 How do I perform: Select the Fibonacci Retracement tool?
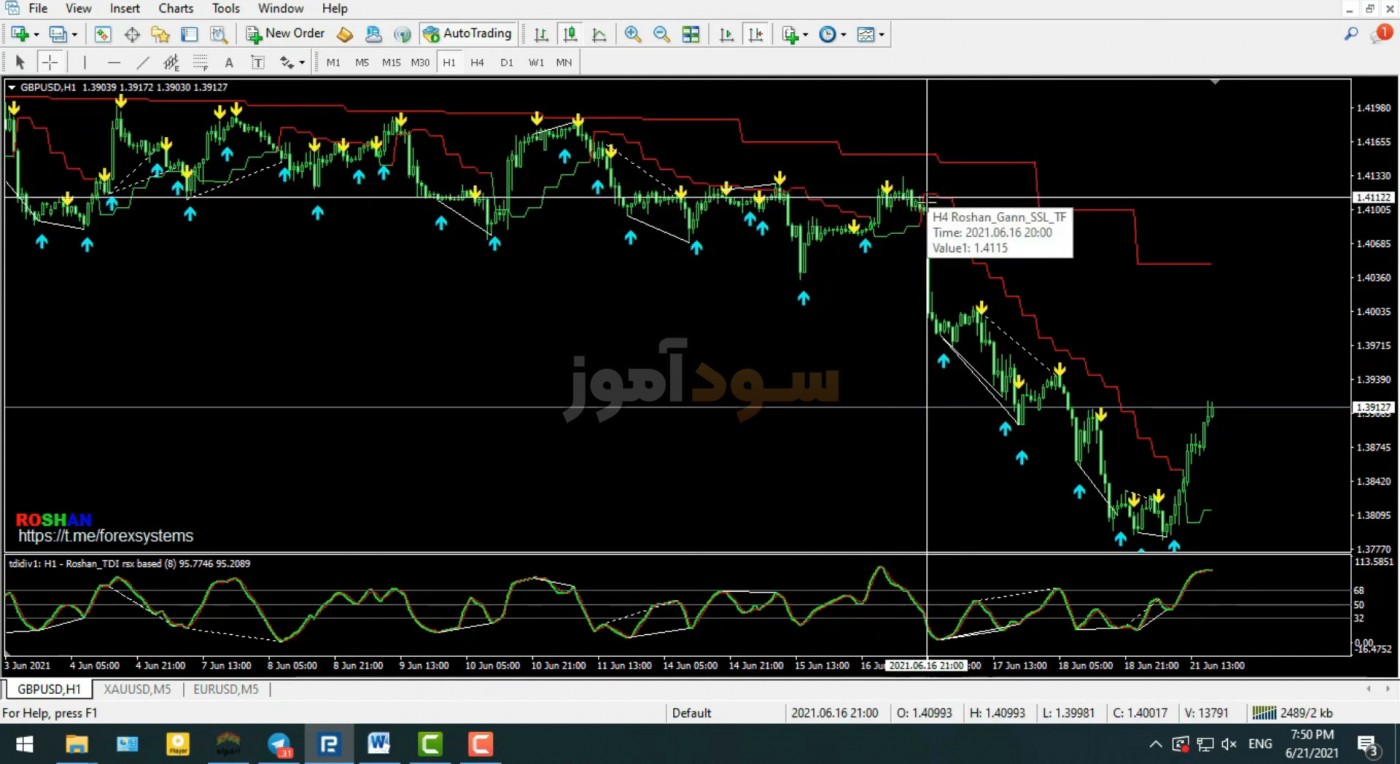pyautogui.click(x=200, y=62)
